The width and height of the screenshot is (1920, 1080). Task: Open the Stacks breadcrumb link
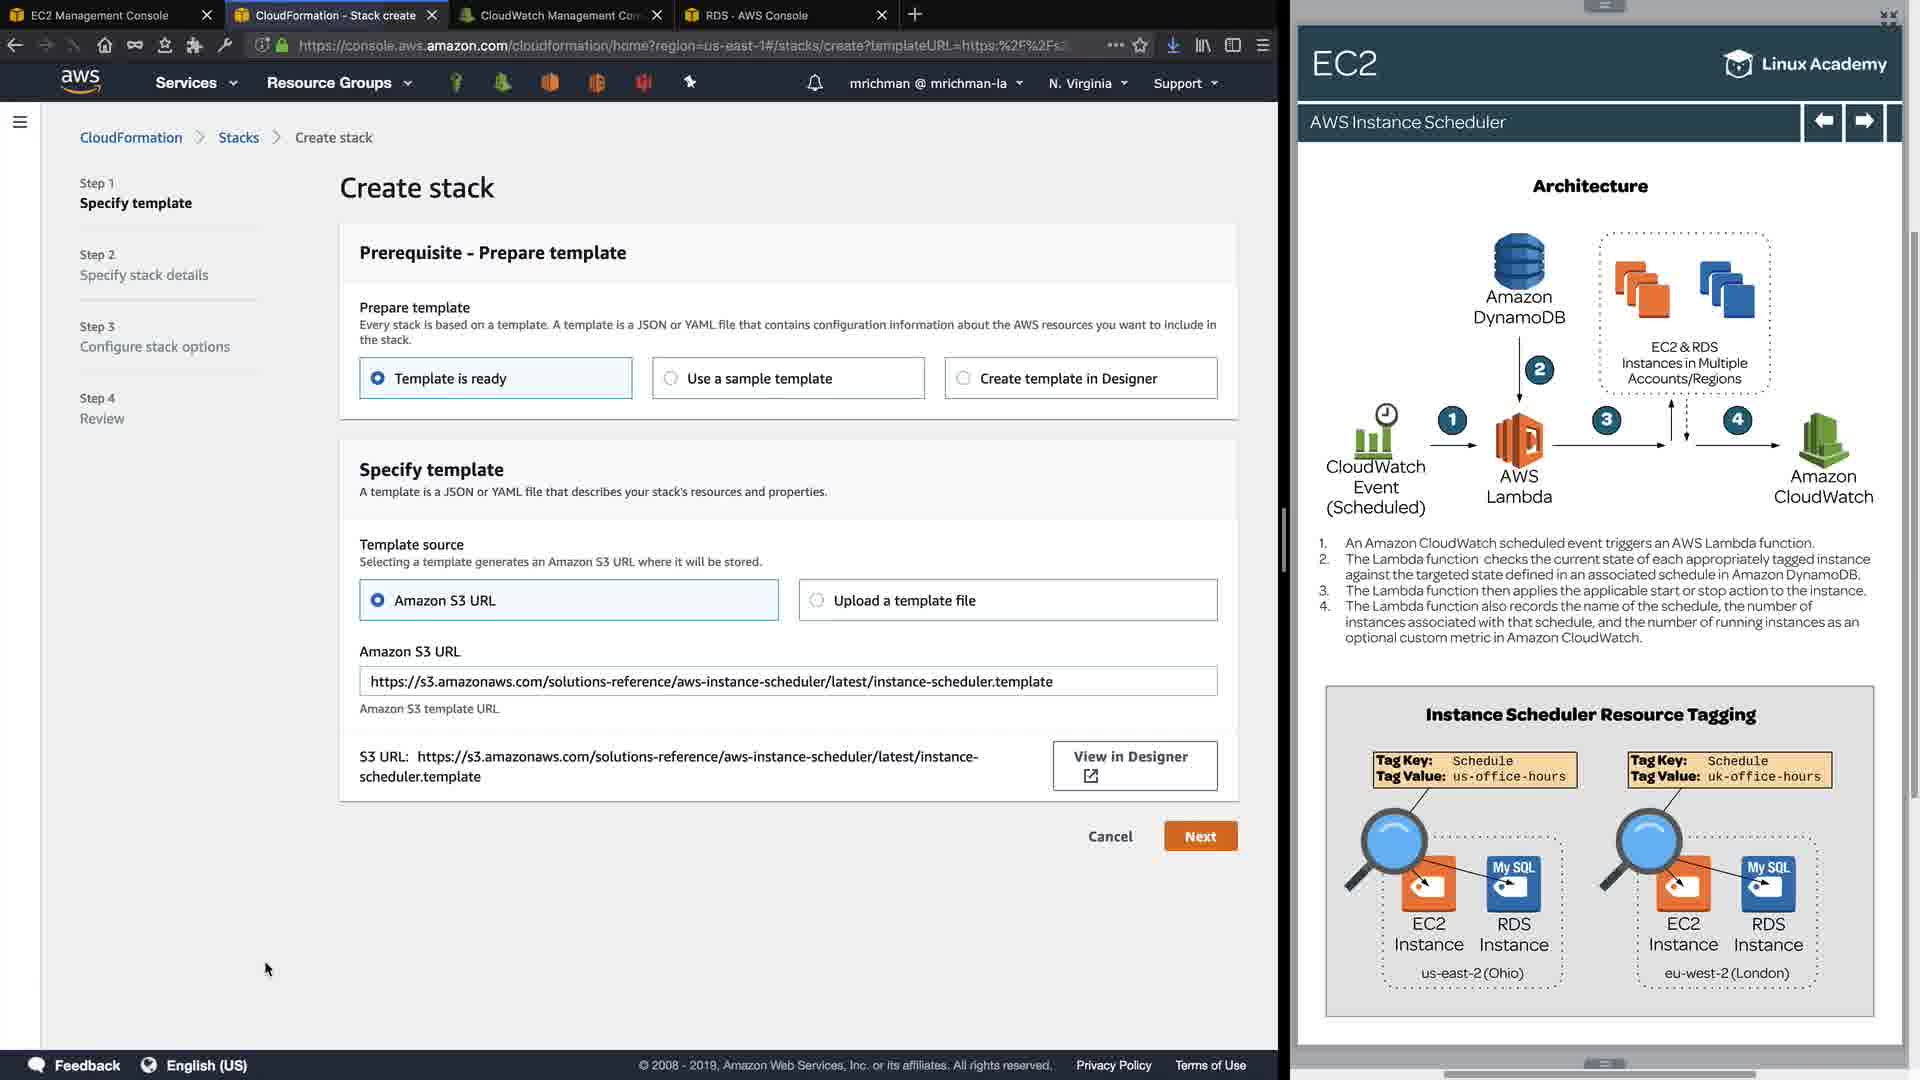coord(238,138)
